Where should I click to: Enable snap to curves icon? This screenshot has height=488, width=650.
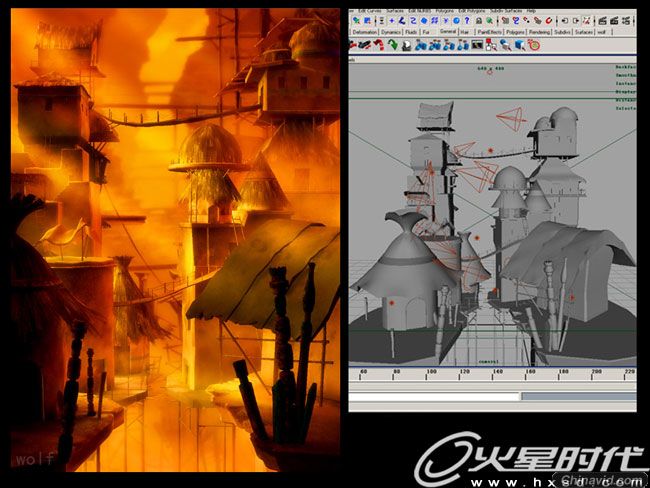pos(516,21)
